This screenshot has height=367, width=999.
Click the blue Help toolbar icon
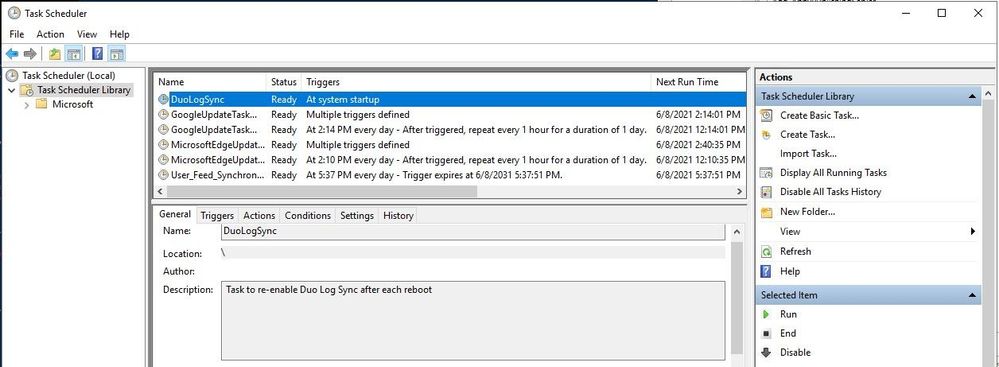point(97,54)
